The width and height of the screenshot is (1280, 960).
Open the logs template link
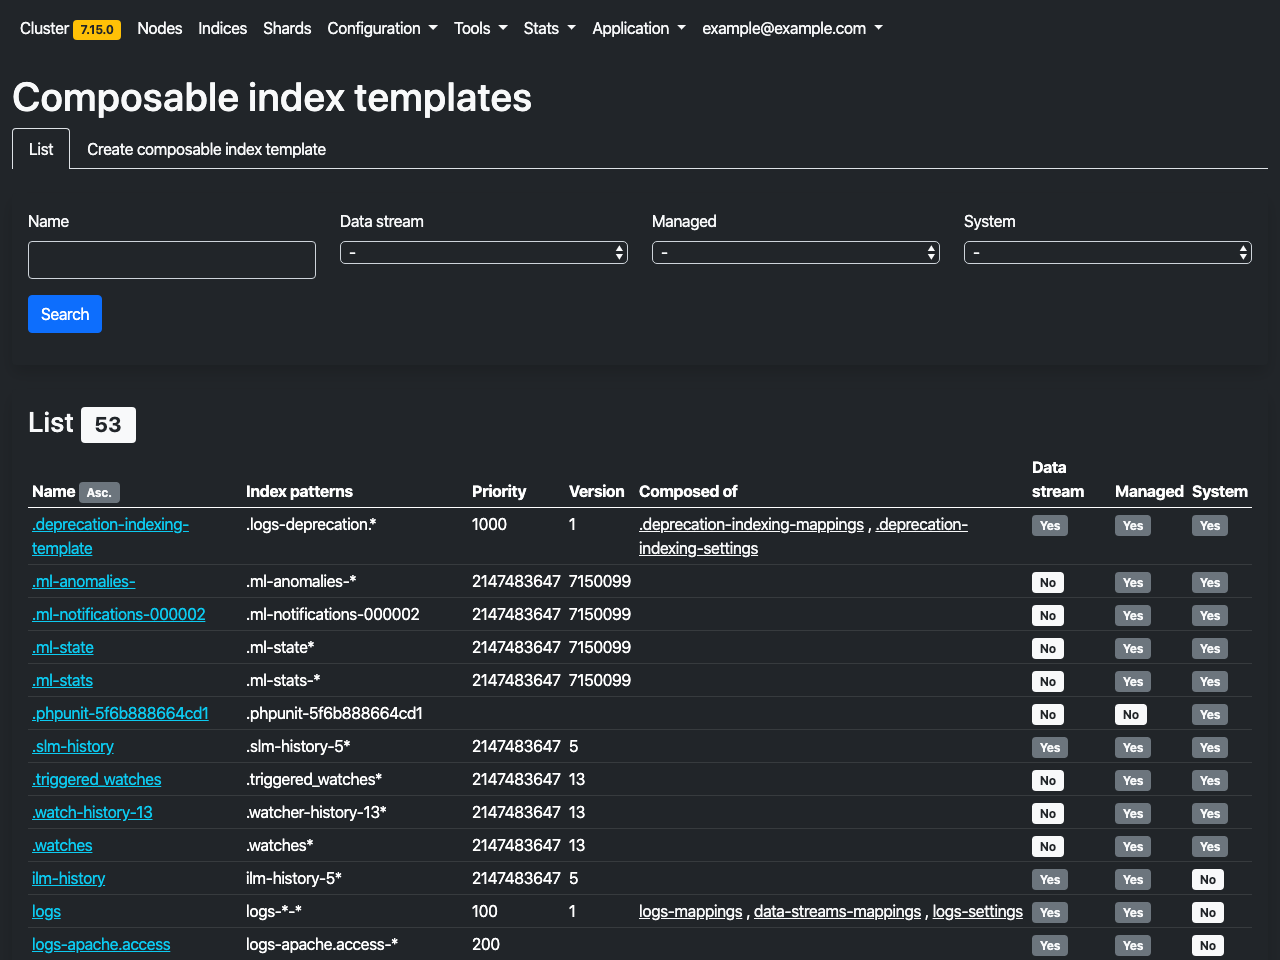pyautogui.click(x=46, y=911)
